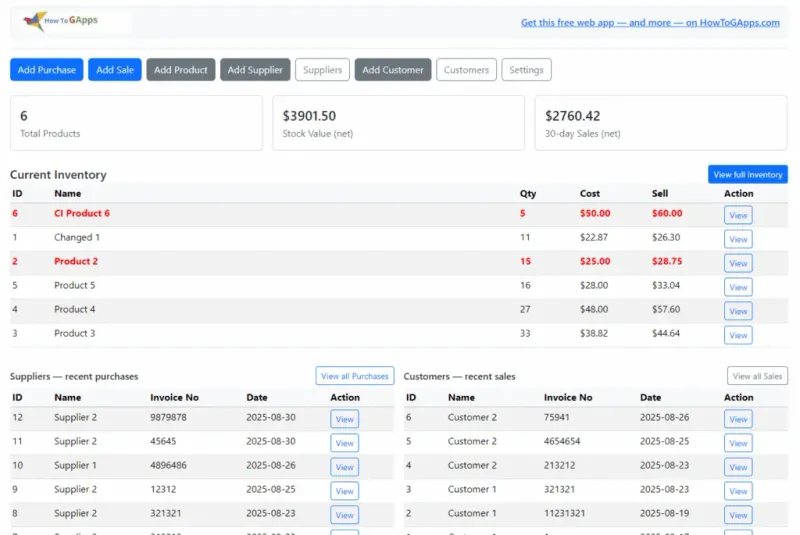This screenshot has width=800, height=535.
Task: View Product 4 details
Action: 738,311
